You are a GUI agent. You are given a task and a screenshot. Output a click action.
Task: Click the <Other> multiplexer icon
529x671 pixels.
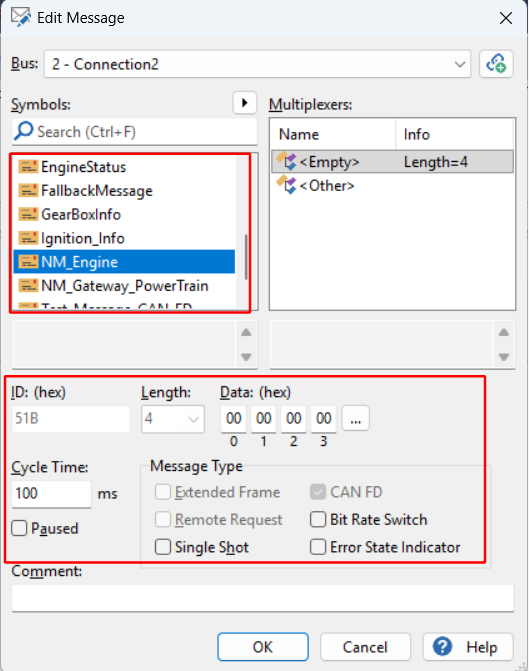point(286,185)
